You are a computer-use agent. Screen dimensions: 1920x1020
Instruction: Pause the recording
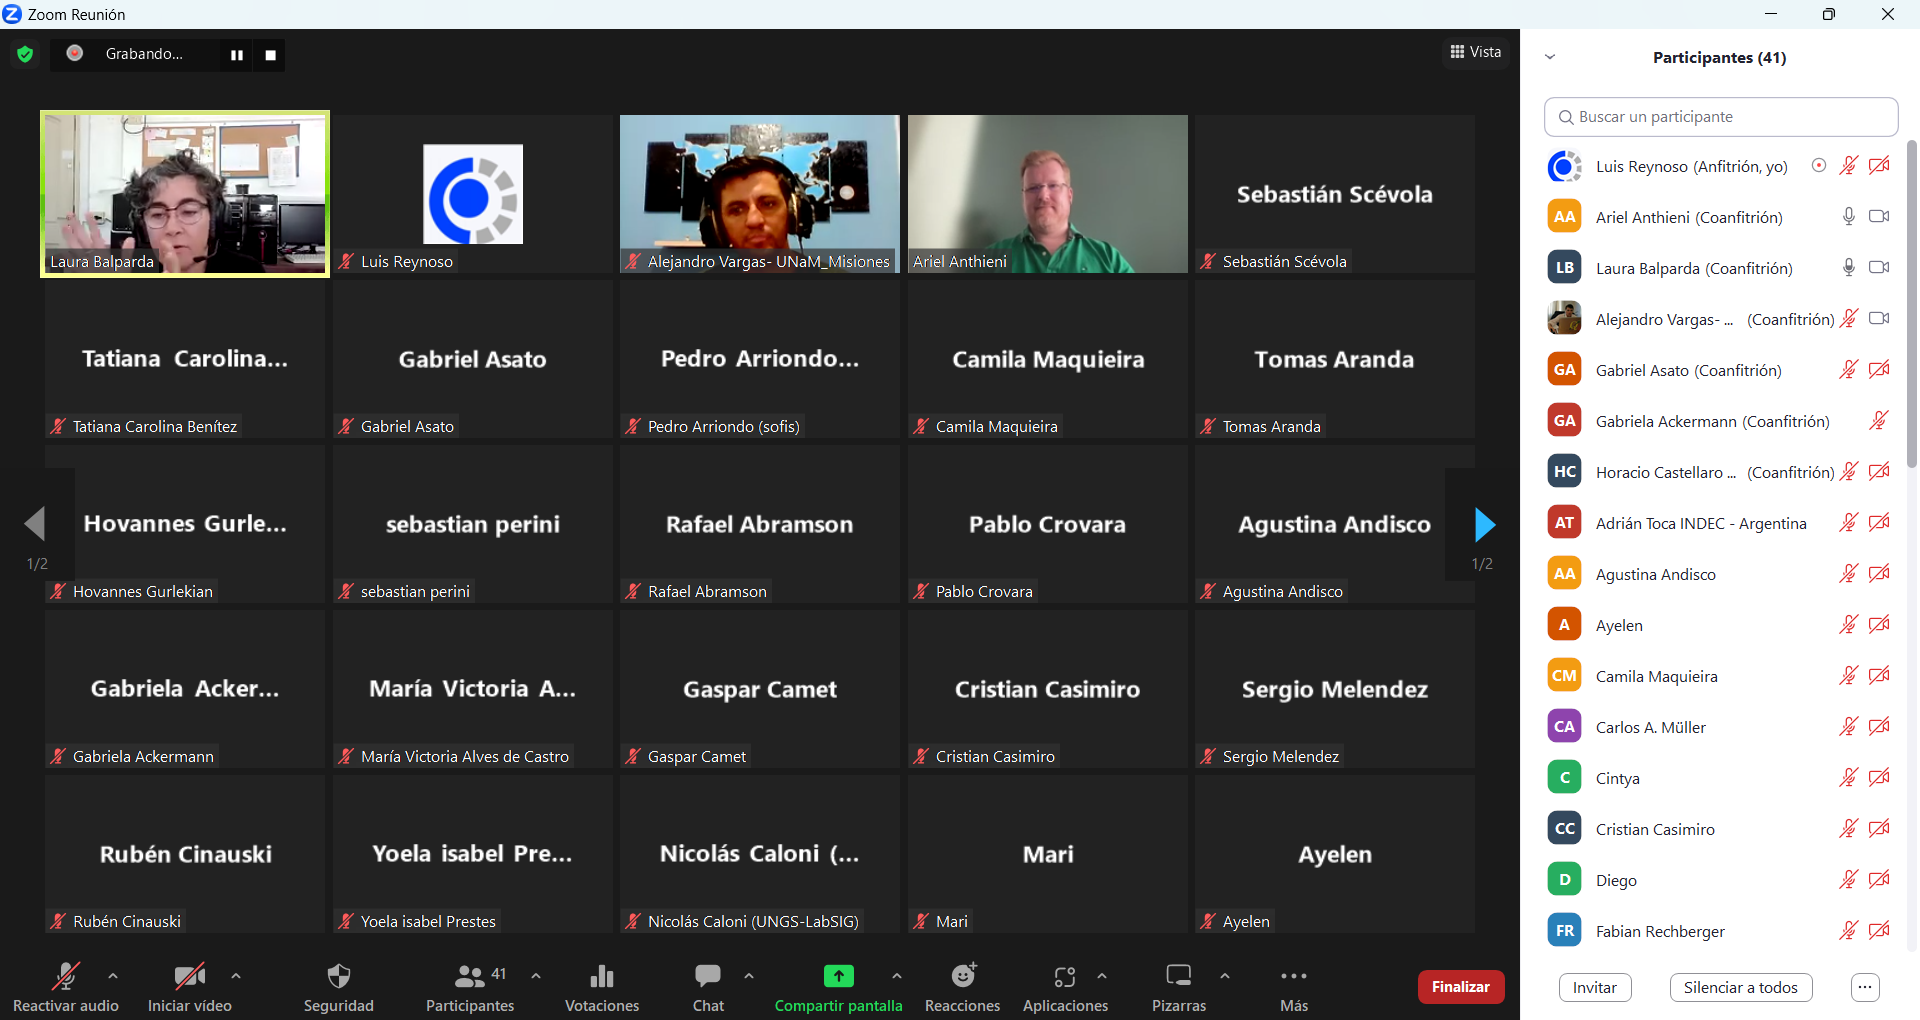[x=237, y=55]
